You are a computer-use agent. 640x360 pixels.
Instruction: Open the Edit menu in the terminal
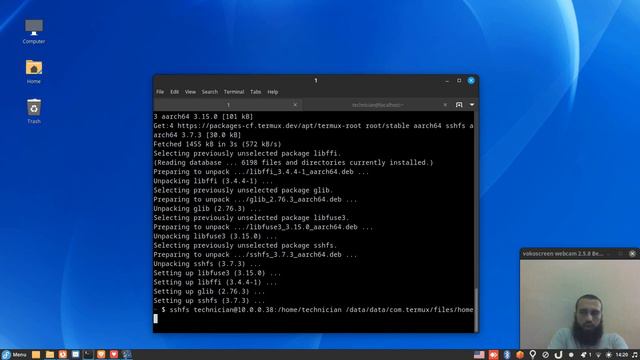175,92
